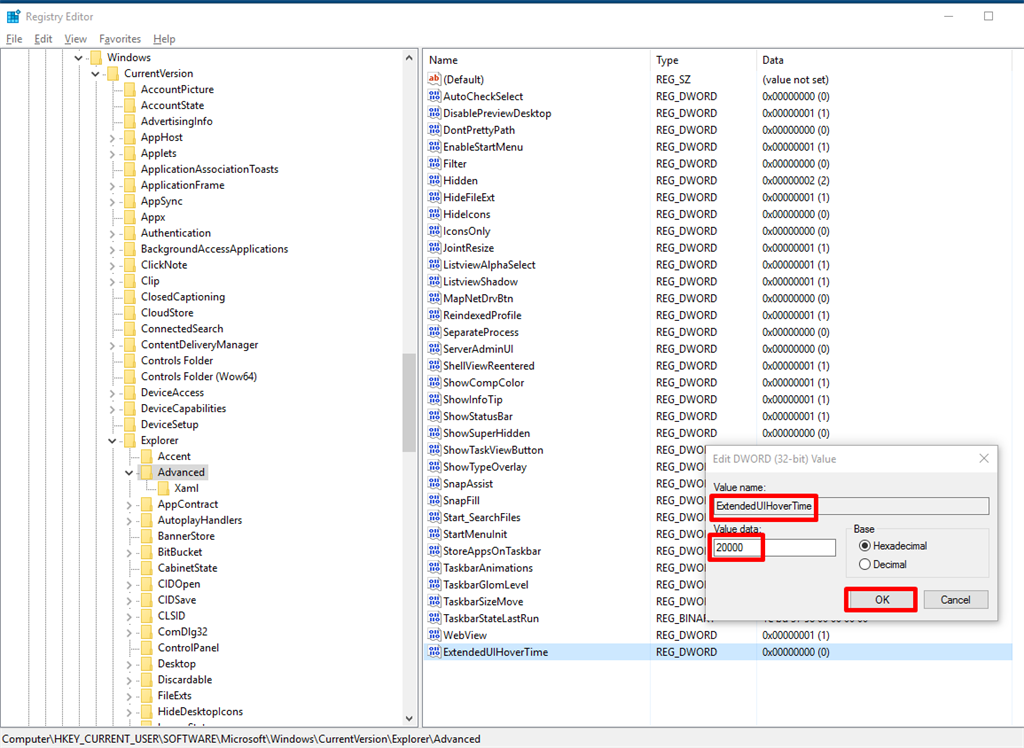
Task: Click the DWORD icon beside IconsOnly
Action: [x=434, y=231]
